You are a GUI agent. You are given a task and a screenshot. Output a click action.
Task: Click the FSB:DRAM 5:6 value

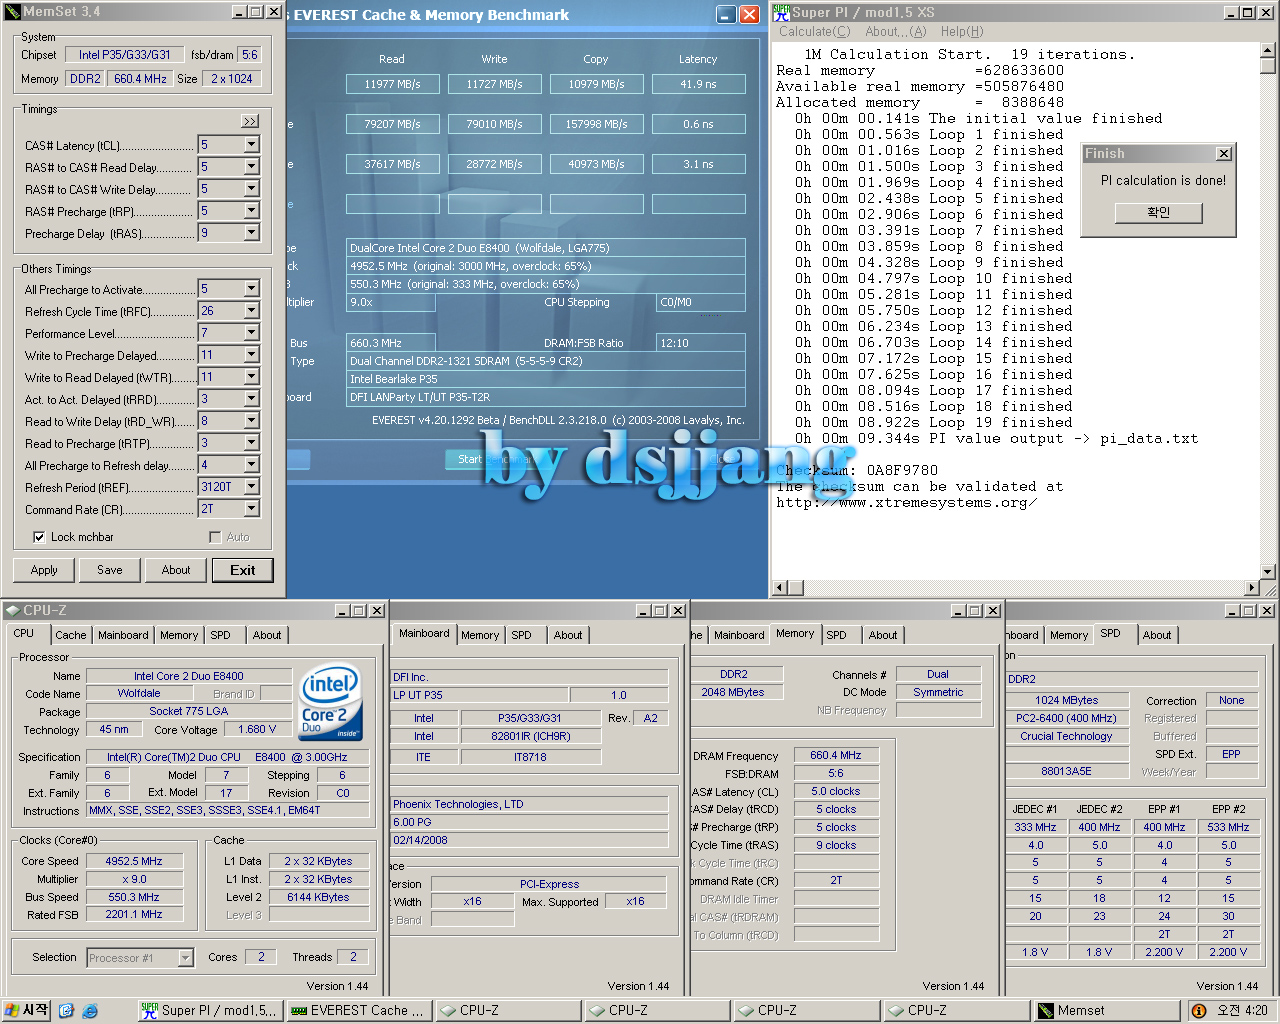coord(836,773)
